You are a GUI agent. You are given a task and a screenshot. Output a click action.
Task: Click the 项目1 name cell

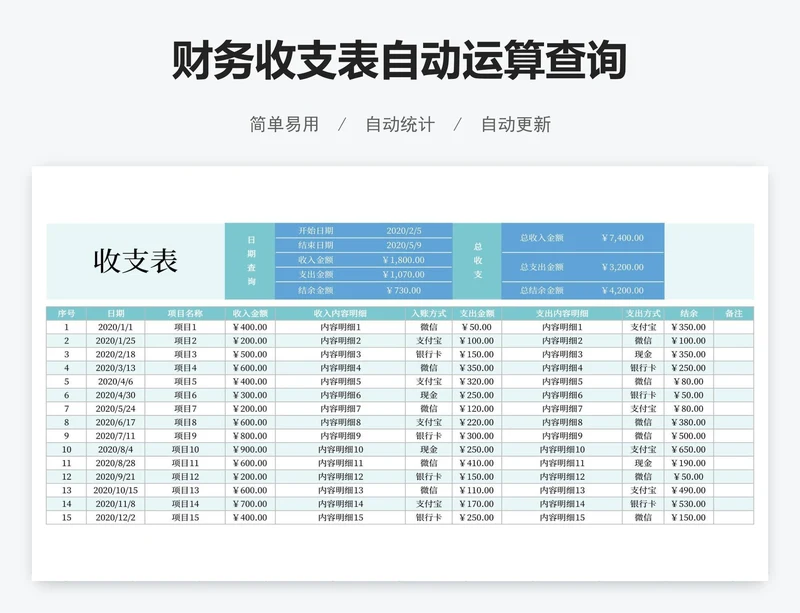tap(185, 327)
